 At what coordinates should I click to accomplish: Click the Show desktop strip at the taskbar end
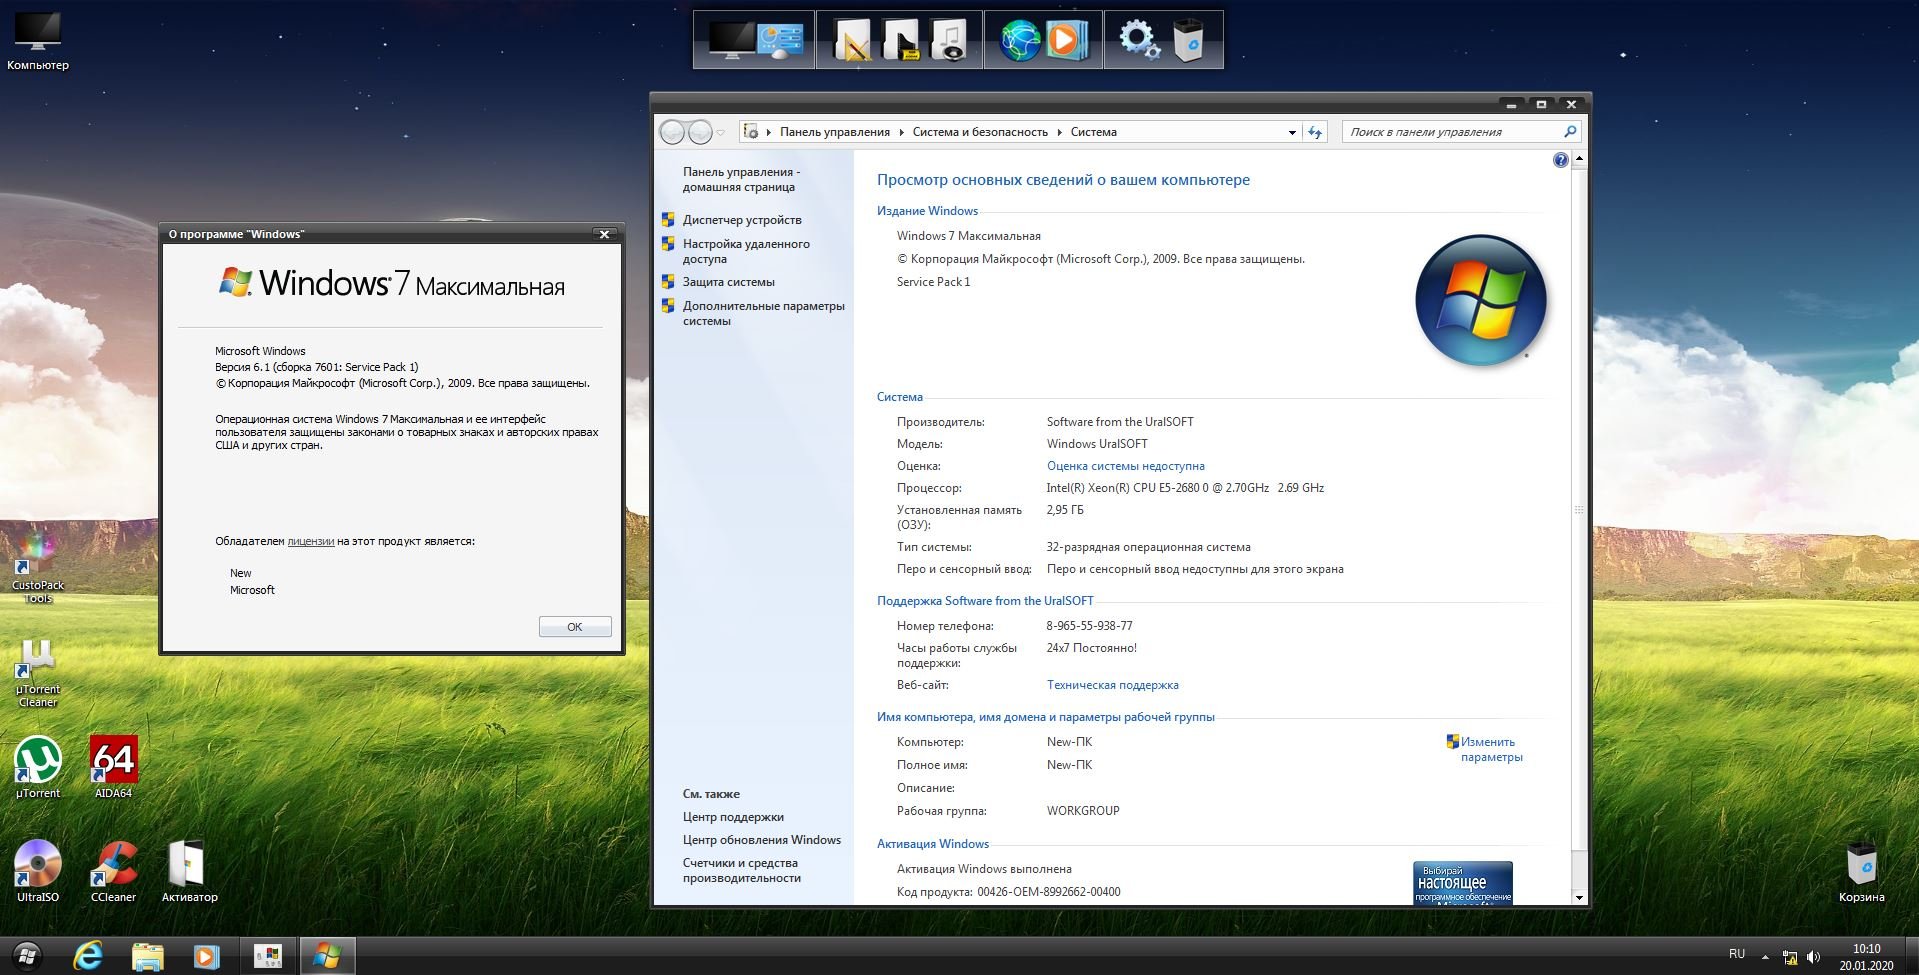click(x=1912, y=956)
